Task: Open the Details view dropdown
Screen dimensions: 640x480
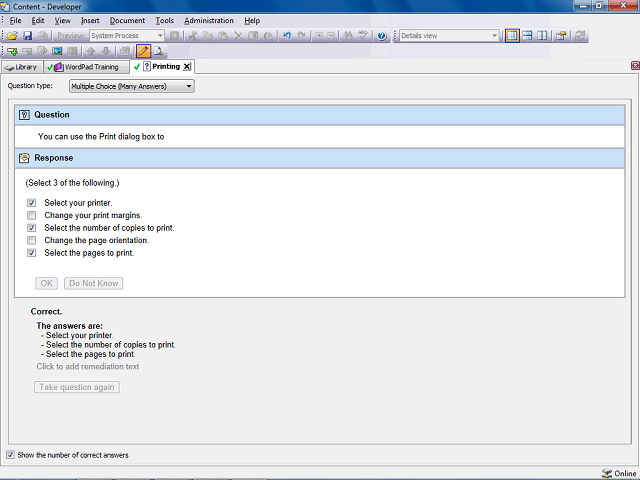Action: click(x=449, y=36)
